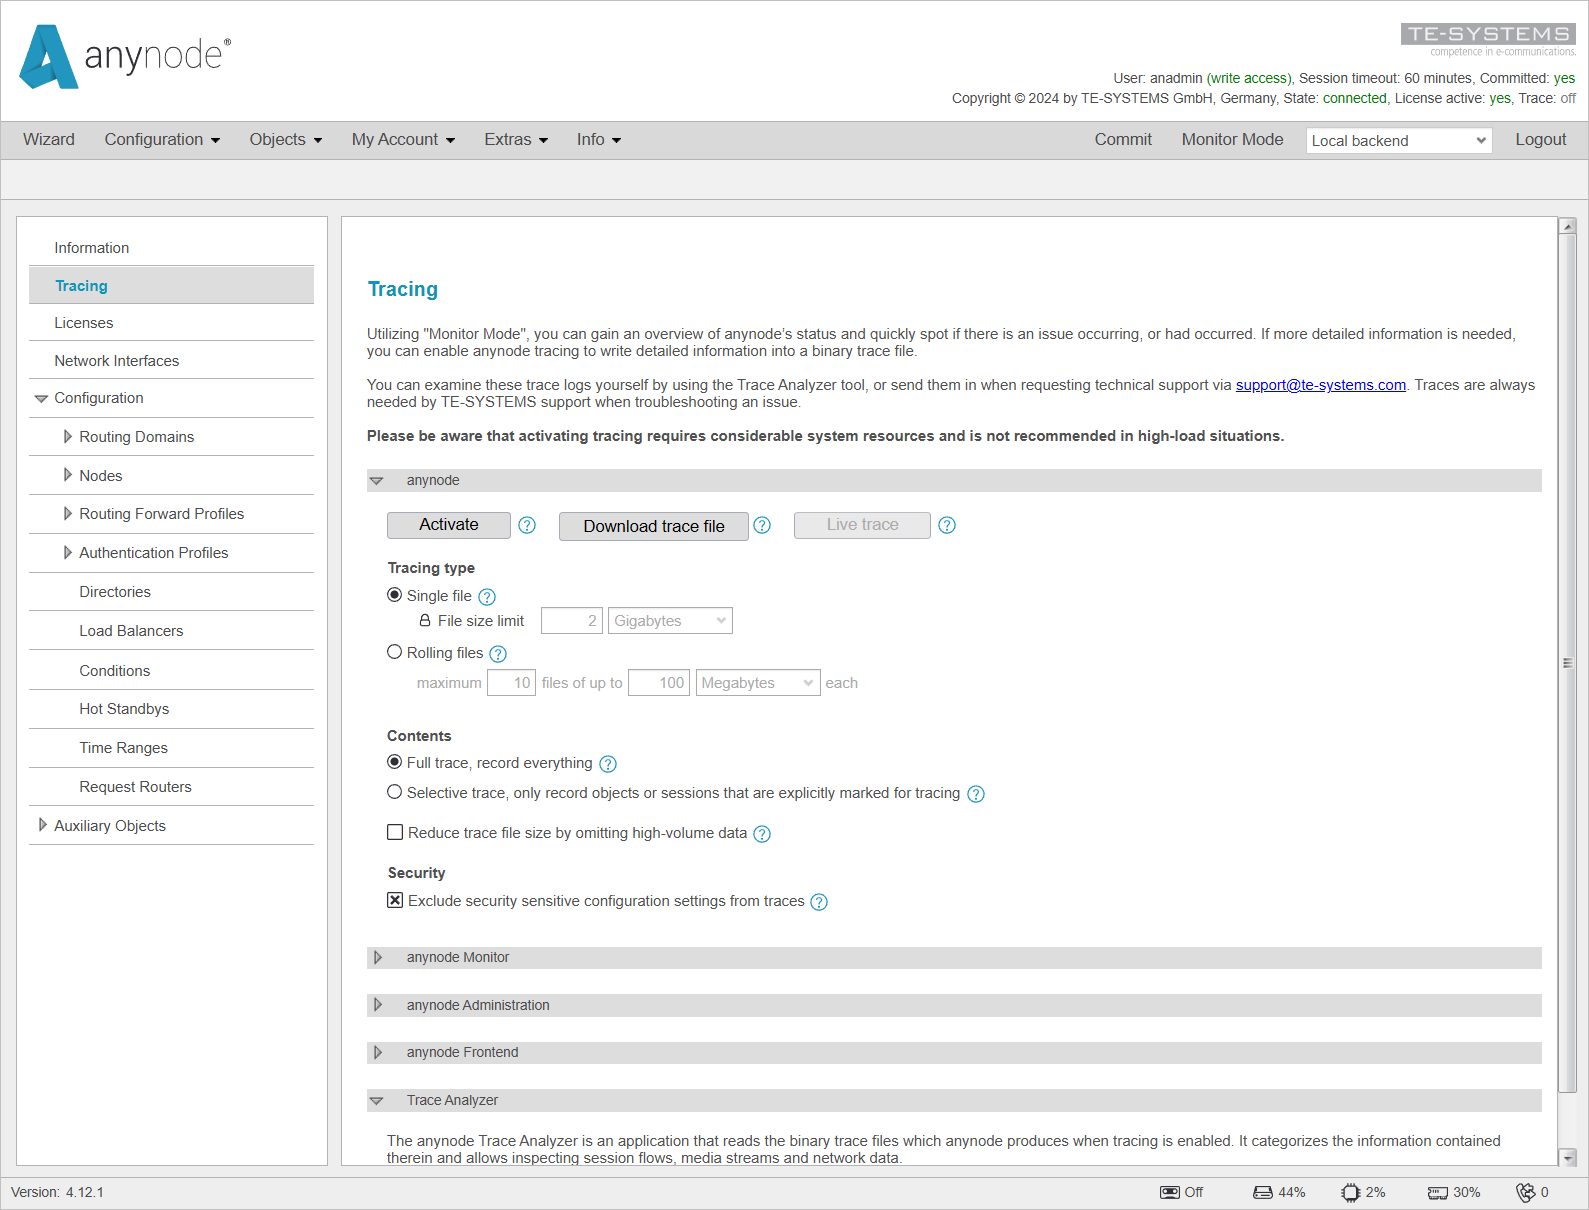Open the Local backend dropdown
The height and width of the screenshot is (1210, 1589).
[1399, 141]
